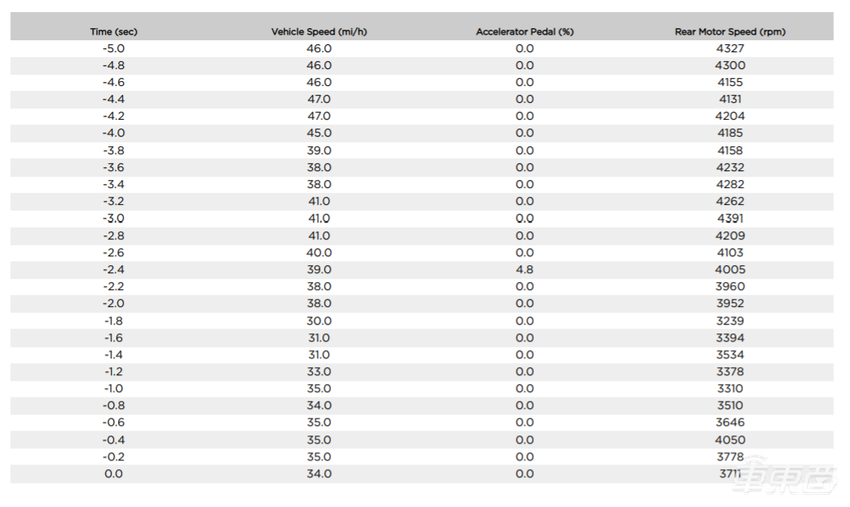Viewport: 850px width, 507px height.
Task: Select the -3.8 time cell
Action: pos(113,151)
